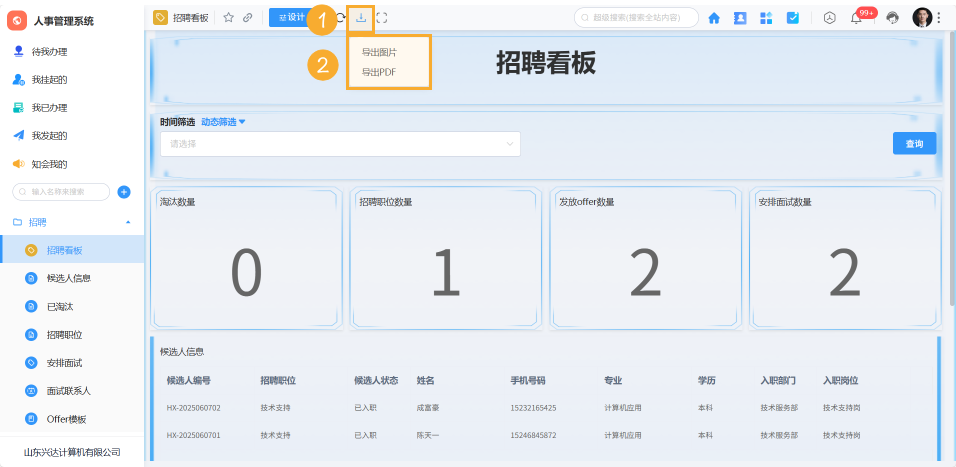Image resolution: width=956 pixels, height=467 pixels.
Task: Open 候选人信息 sidebar item
Action: 72,278
